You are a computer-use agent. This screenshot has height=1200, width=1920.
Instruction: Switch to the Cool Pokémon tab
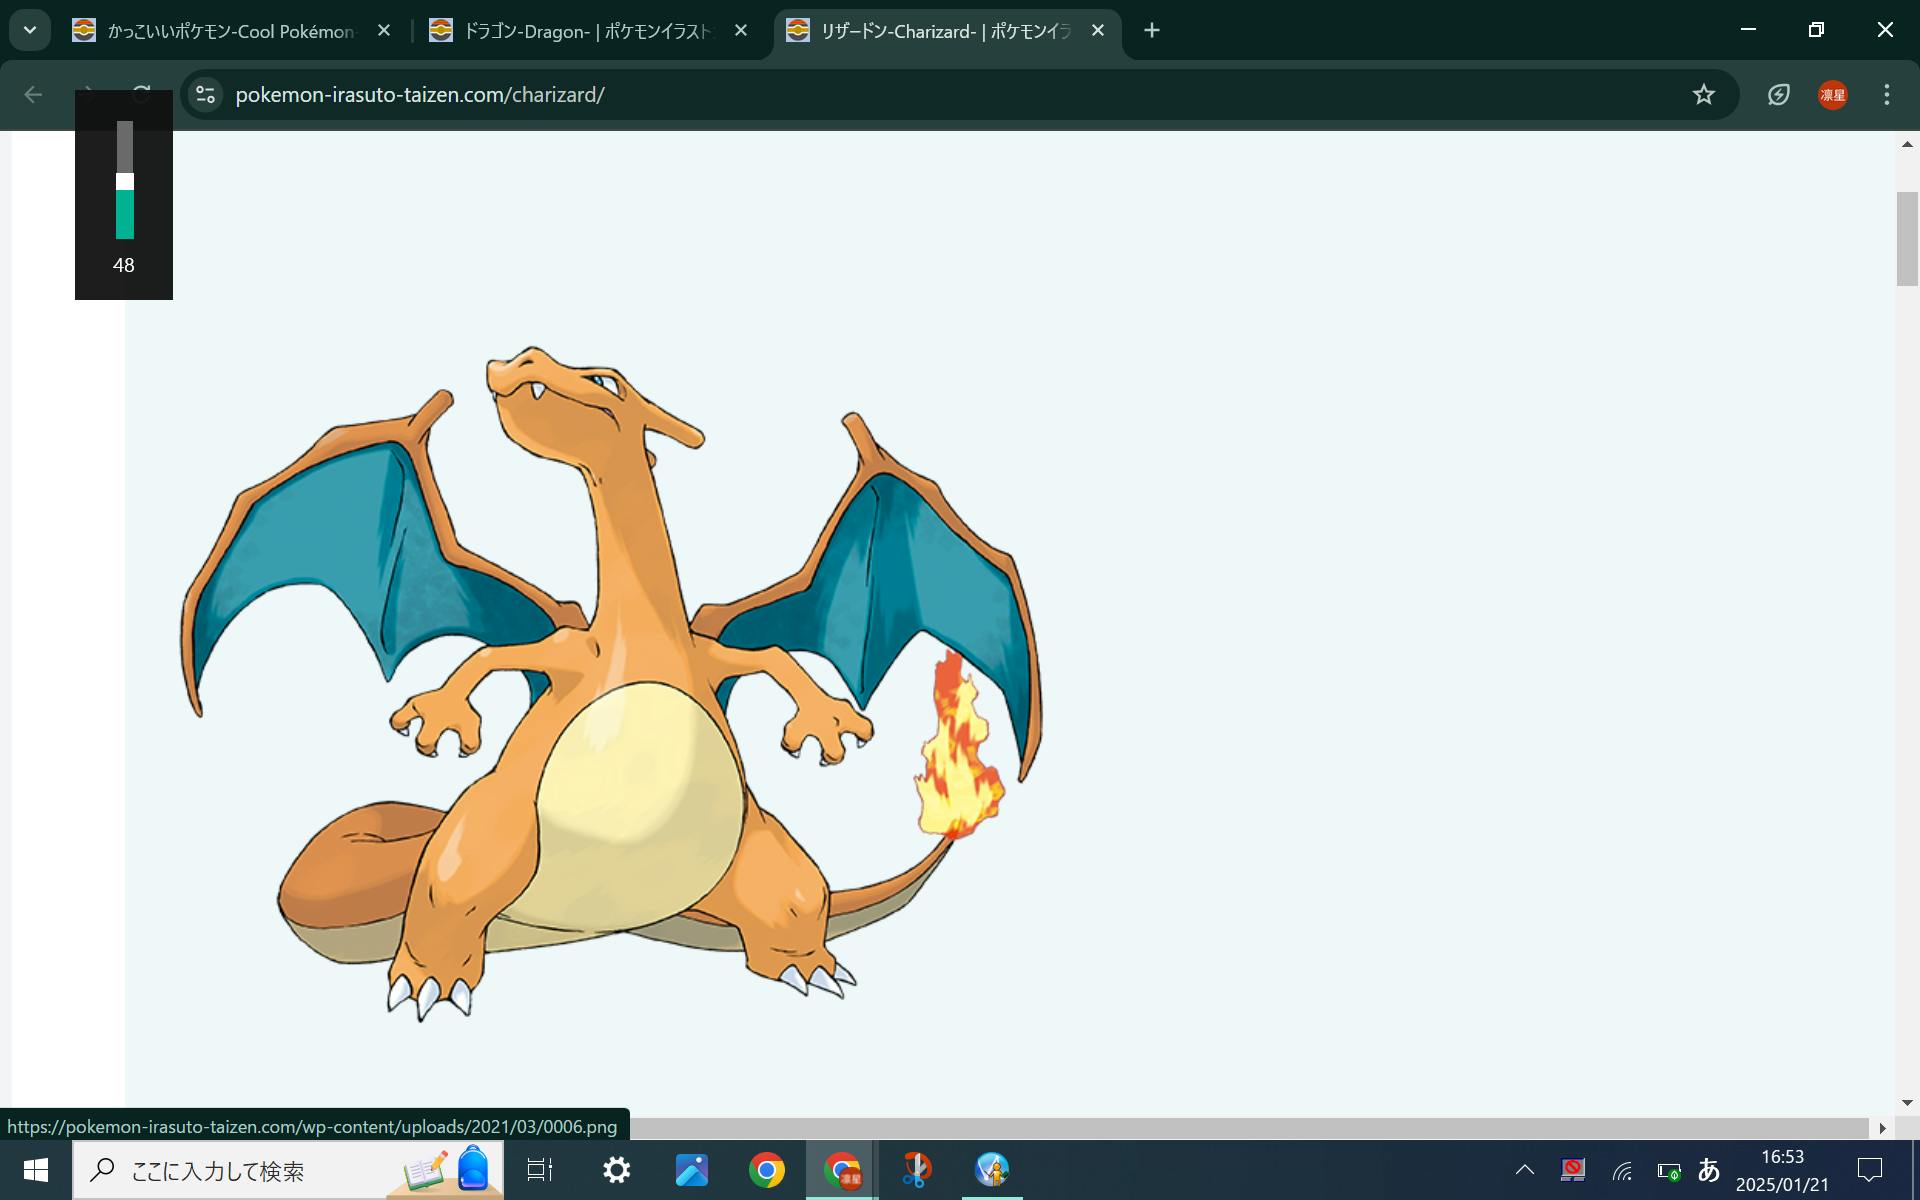(x=230, y=31)
